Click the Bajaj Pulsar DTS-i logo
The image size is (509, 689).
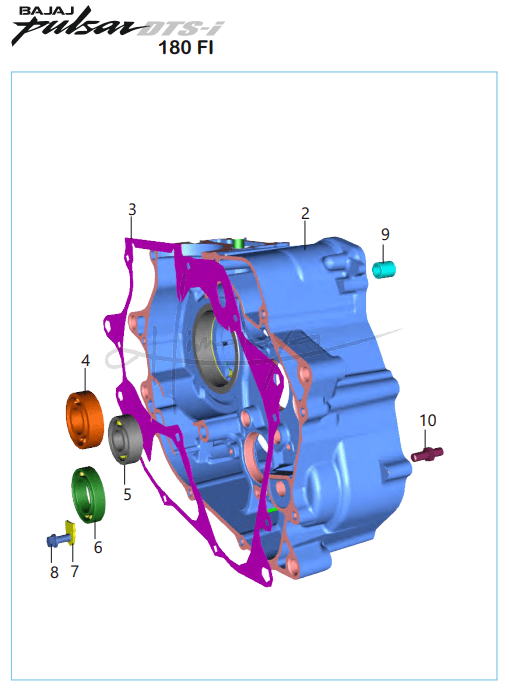(118, 25)
